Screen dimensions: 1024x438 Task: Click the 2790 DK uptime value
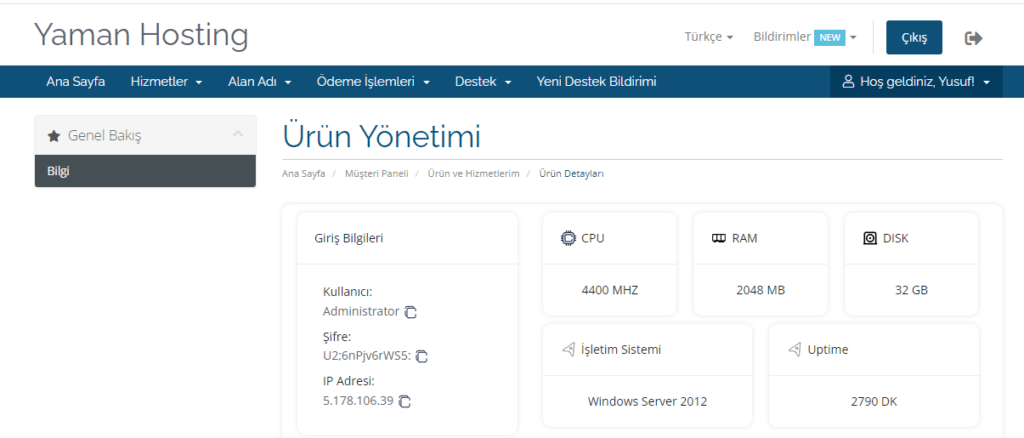coord(874,401)
